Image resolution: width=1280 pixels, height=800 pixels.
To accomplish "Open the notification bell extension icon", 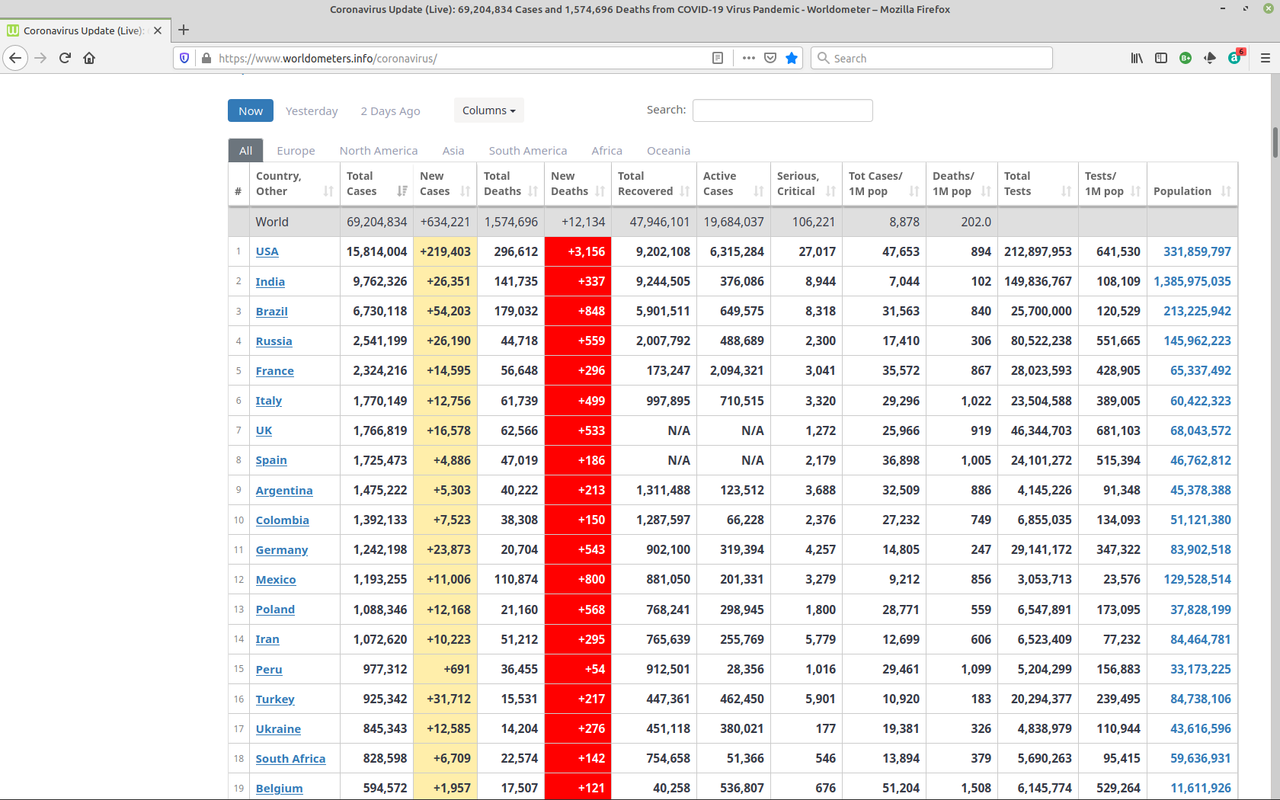I will [x=1210, y=58].
